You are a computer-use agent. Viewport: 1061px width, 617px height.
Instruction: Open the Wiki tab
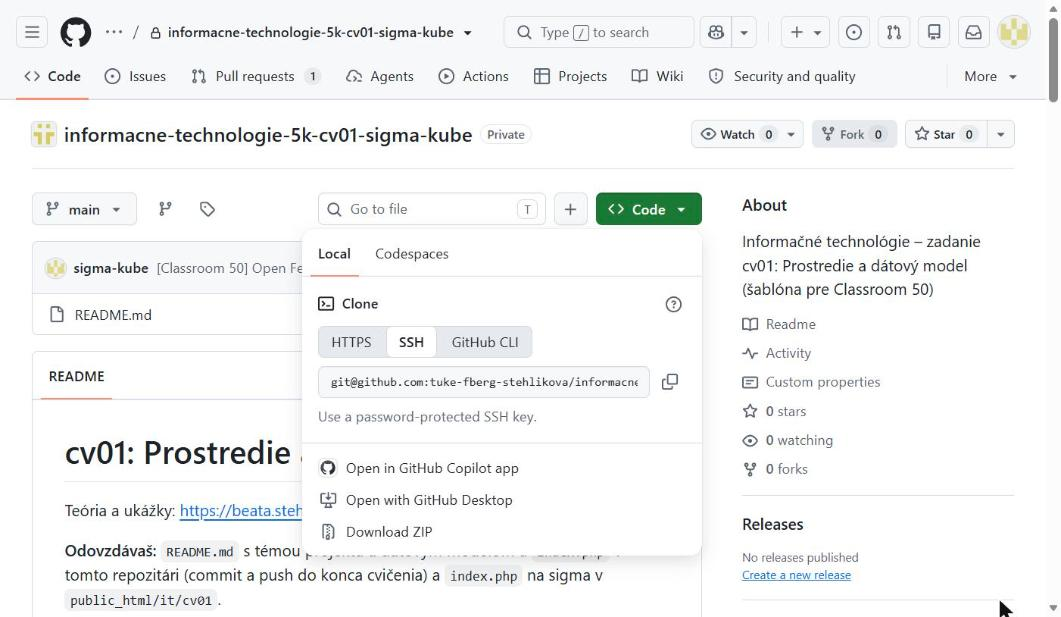pyautogui.click(x=657, y=76)
